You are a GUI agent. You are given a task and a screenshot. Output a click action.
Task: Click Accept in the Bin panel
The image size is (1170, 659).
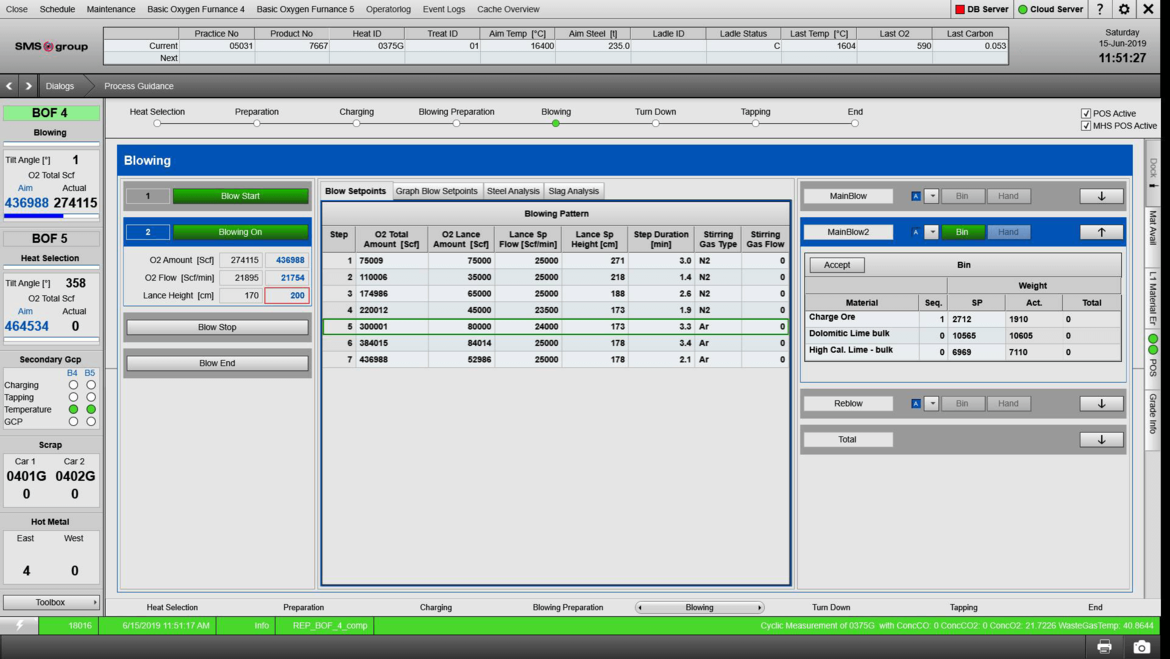pyautogui.click(x=836, y=265)
